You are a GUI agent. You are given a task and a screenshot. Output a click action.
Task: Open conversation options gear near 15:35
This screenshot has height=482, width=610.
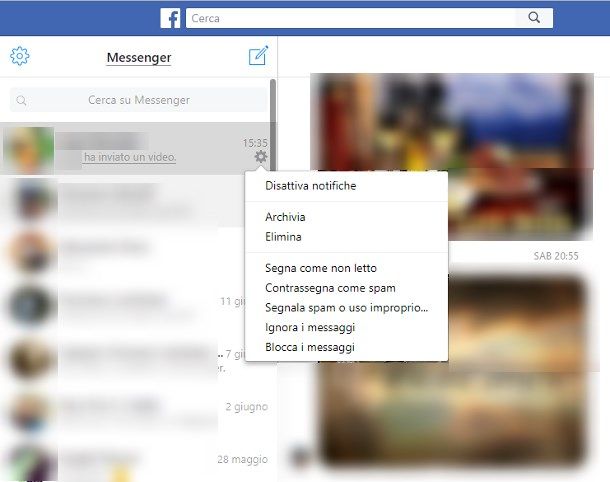tap(261, 157)
